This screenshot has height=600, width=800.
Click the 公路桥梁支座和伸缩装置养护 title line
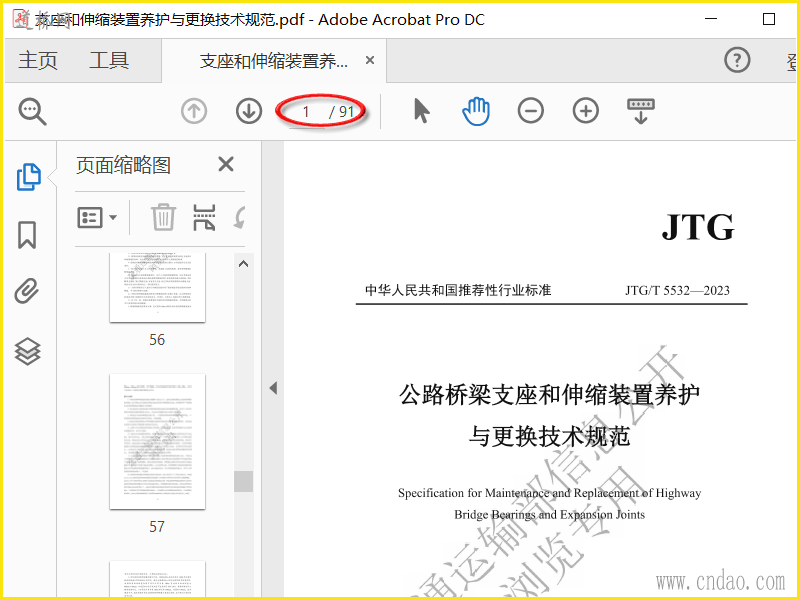pyautogui.click(x=549, y=395)
